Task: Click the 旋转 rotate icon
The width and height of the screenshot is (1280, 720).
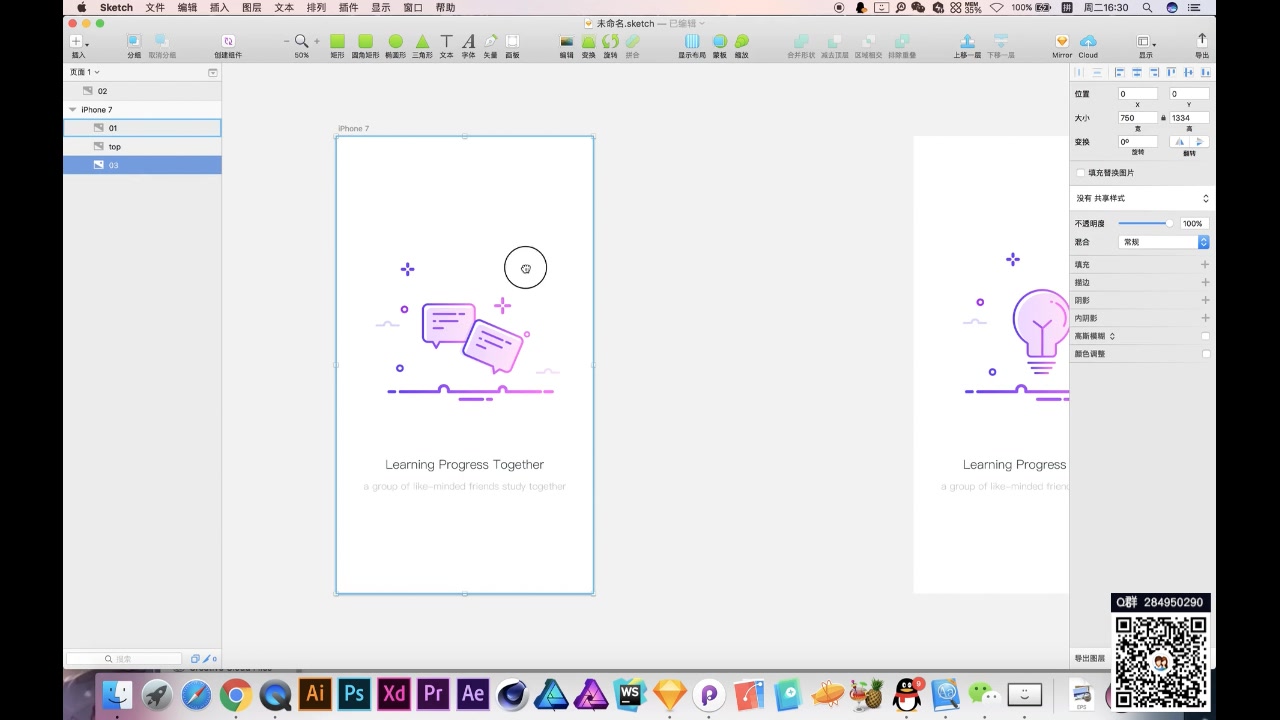Action: (x=610, y=42)
